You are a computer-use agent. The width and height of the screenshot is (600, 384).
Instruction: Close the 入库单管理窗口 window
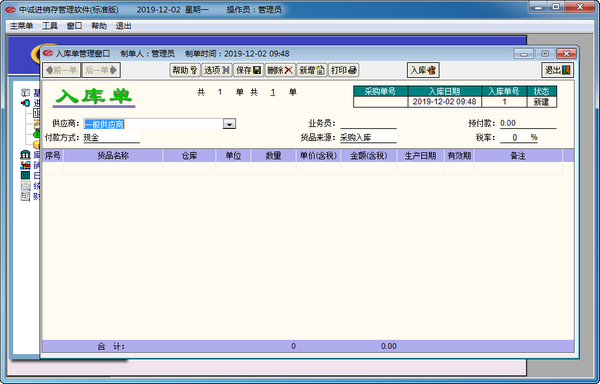point(566,54)
